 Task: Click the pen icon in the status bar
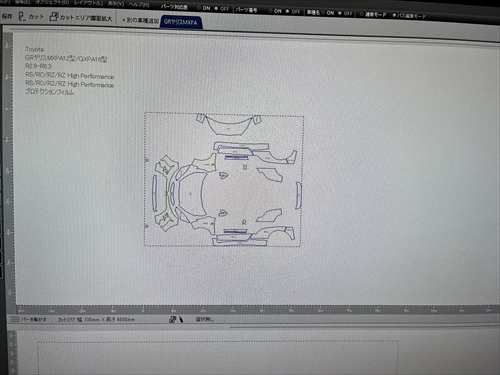(181, 319)
